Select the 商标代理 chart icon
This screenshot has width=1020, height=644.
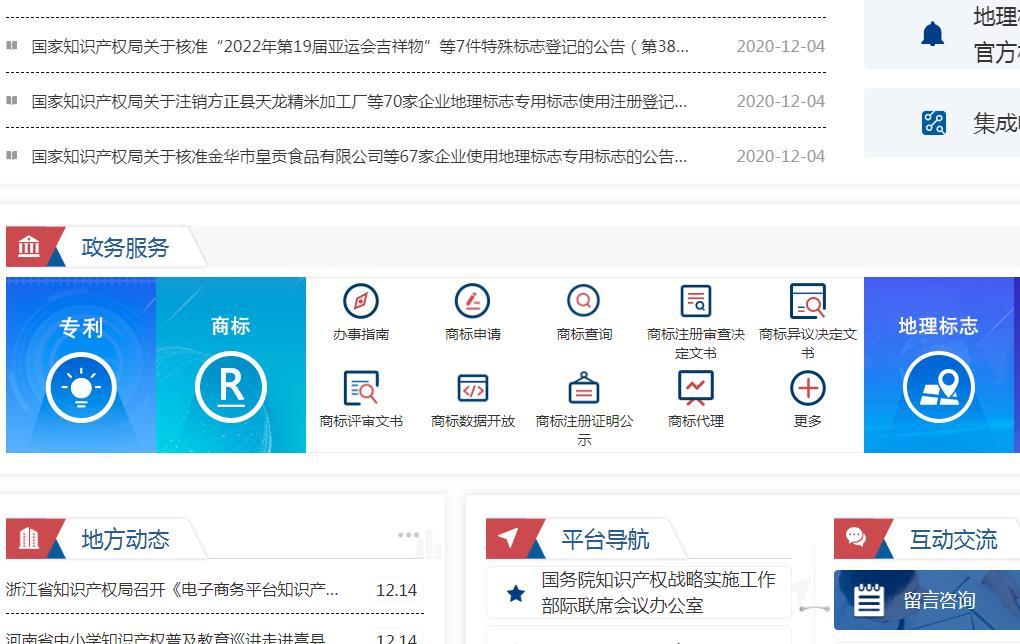tap(695, 385)
